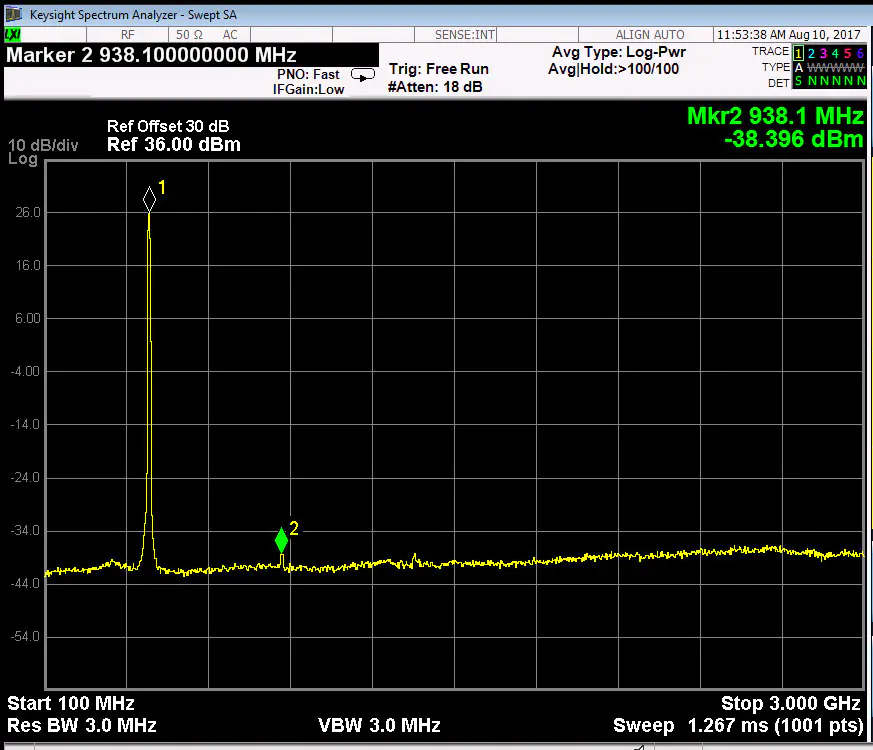Click the trace 1 detector S indicator
Image resolution: width=873 pixels, height=750 pixels.
(x=799, y=81)
